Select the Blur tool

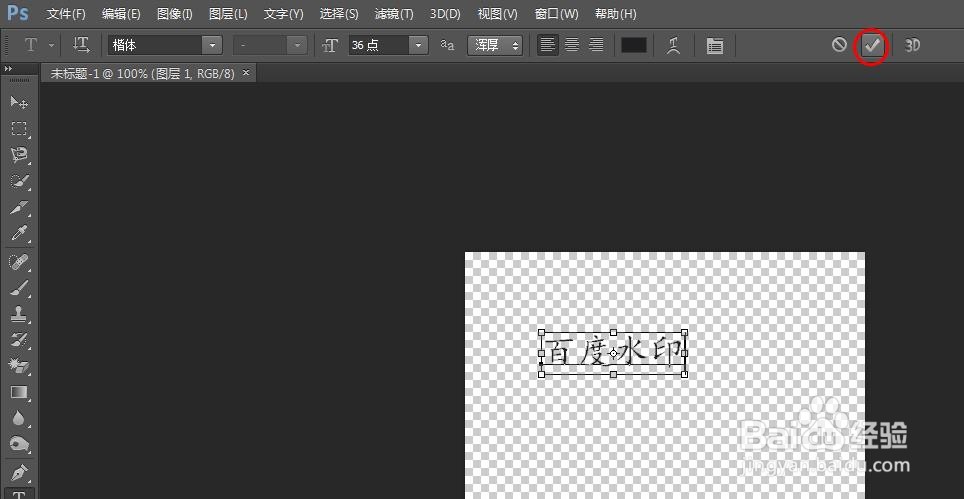(19, 418)
